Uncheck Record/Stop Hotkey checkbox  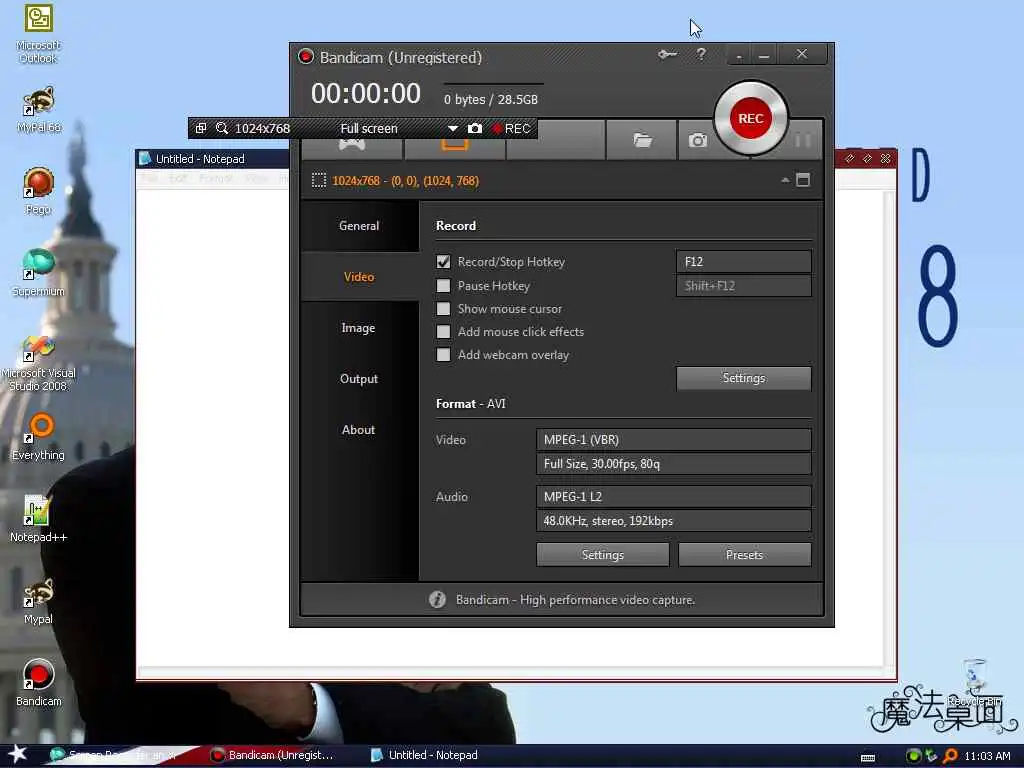(443, 262)
